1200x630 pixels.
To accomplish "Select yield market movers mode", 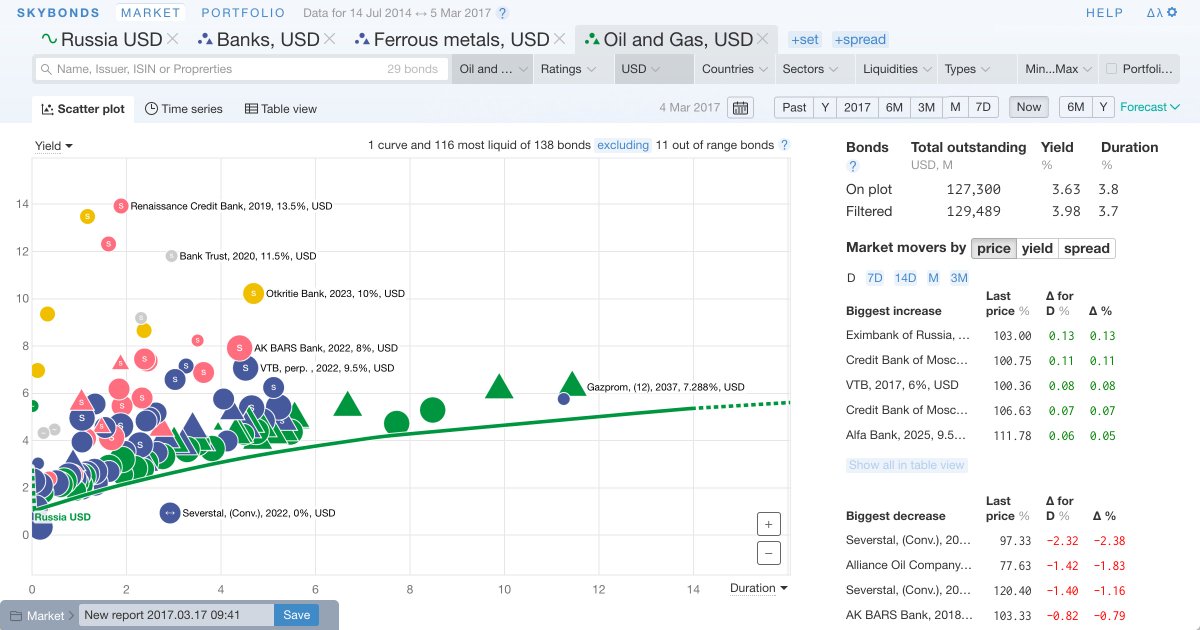I will [x=1037, y=248].
